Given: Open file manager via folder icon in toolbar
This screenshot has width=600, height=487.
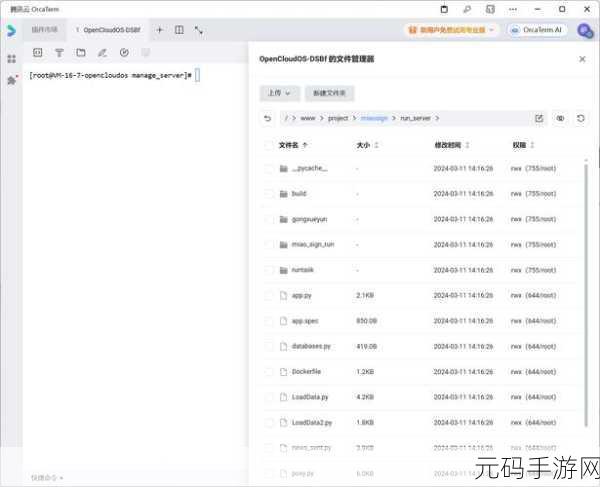Looking at the screenshot, I should [81, 52].
